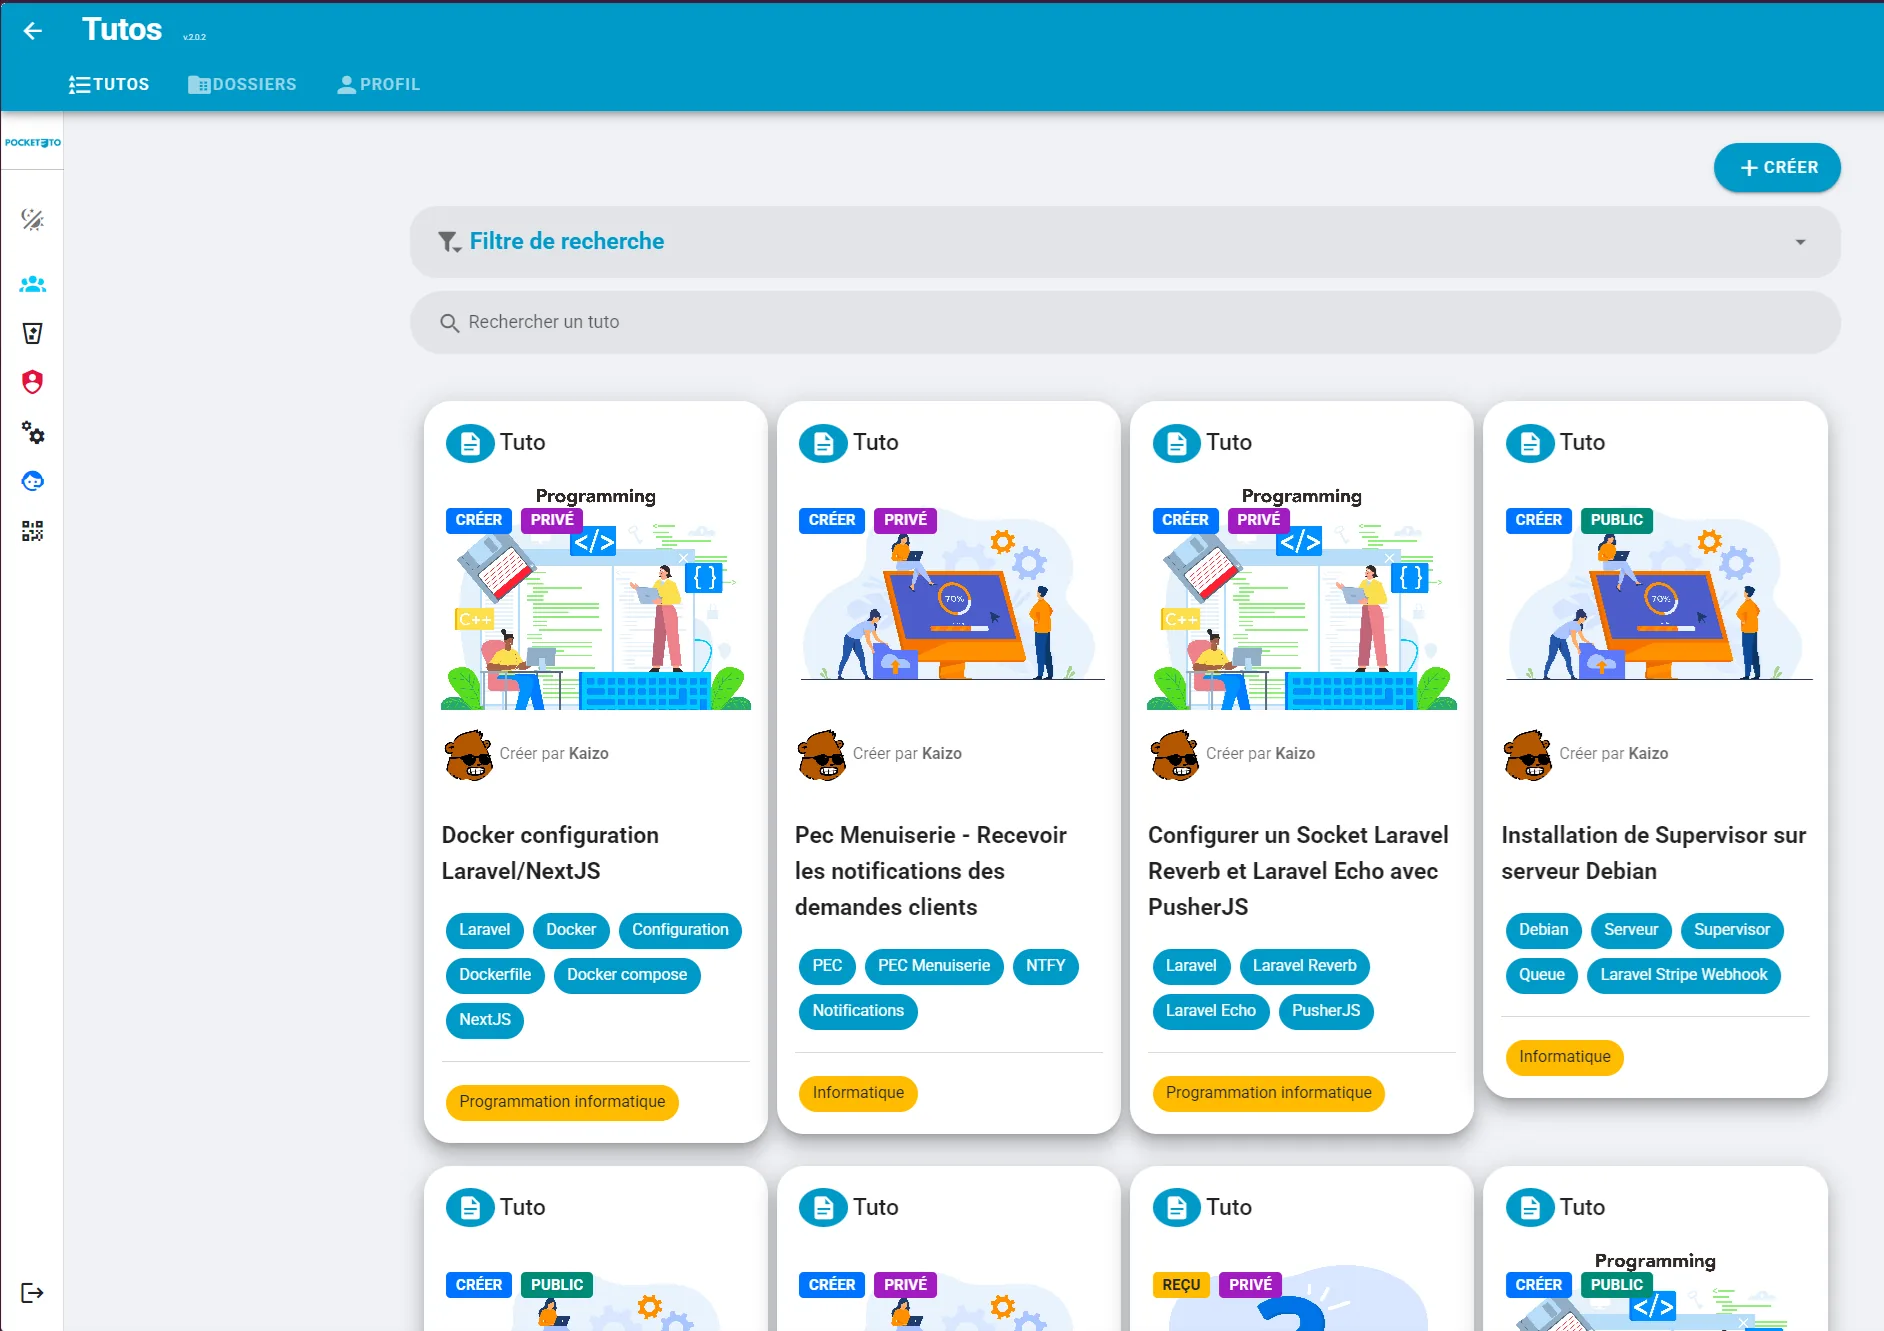1884x1331 pixels.
Task: Open the QR code sidebar icon
Action: [x=33, y=531]
